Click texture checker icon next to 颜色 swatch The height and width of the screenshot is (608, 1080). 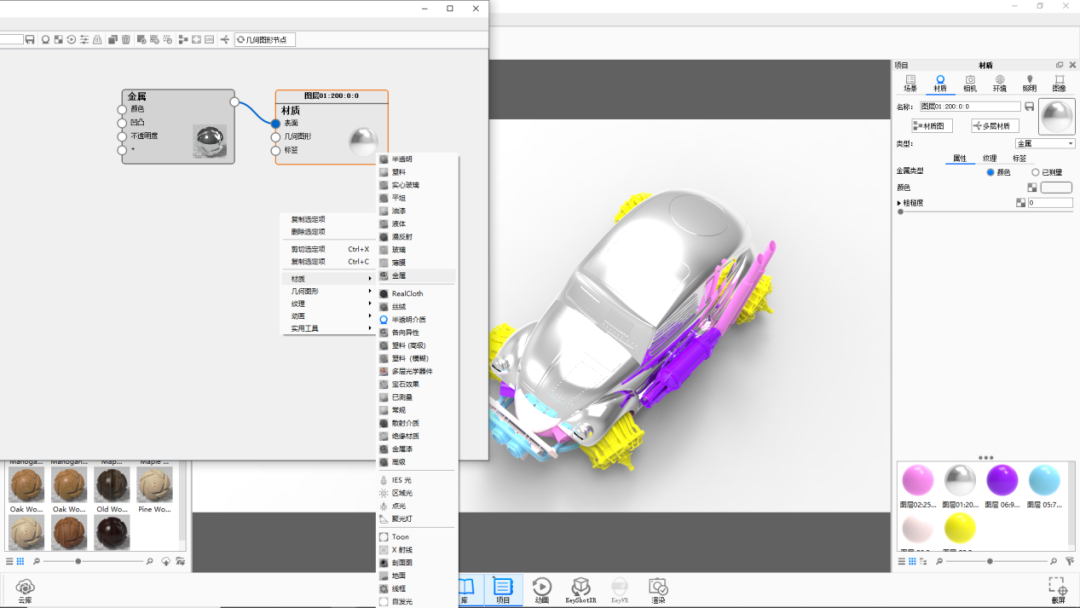(x=1032, y=187)
